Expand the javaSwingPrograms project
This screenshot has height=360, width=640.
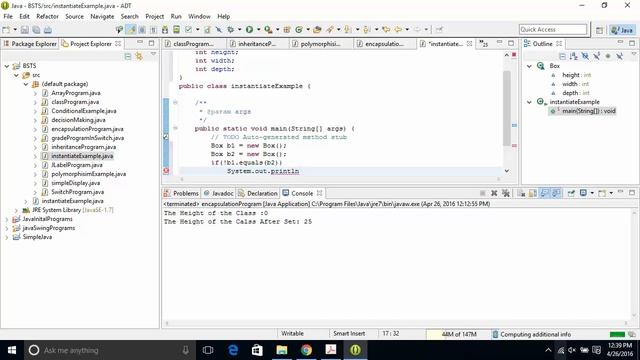click(x=7, y=228)
